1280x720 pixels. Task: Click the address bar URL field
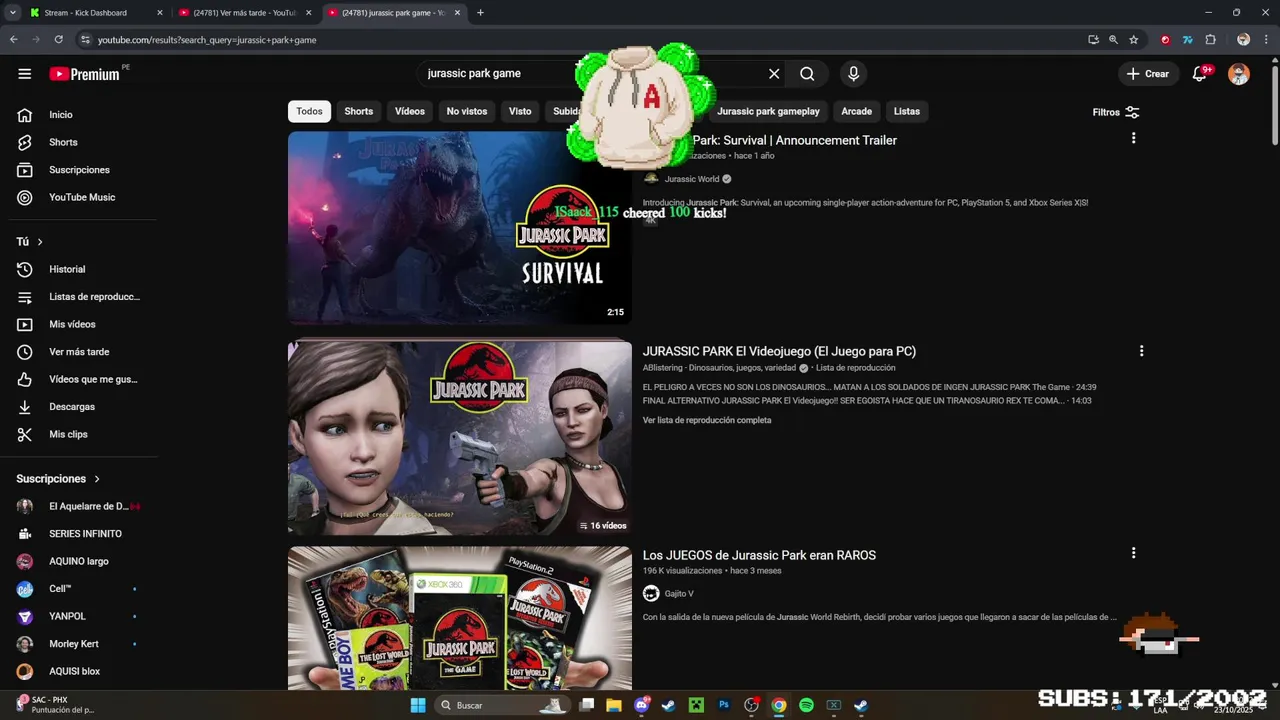click(580, 40)
